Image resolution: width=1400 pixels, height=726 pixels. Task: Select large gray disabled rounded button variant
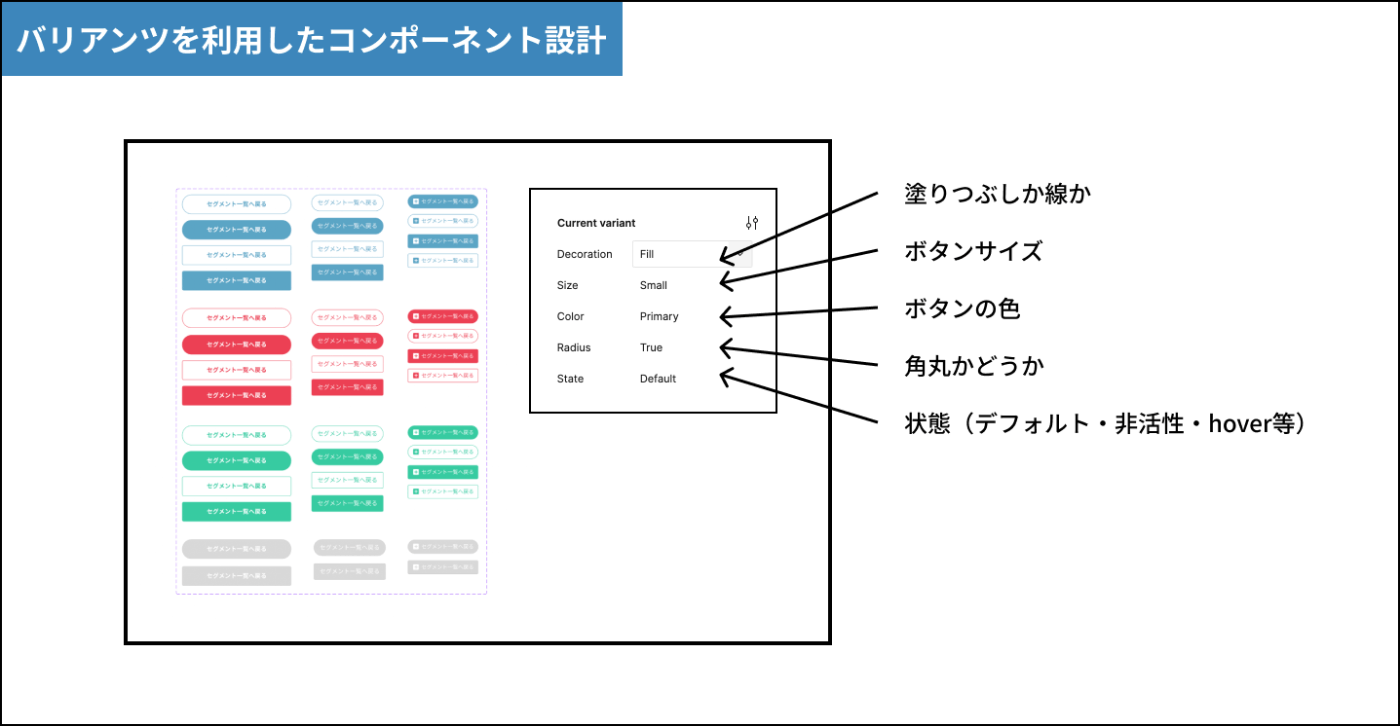pos(236,549)
